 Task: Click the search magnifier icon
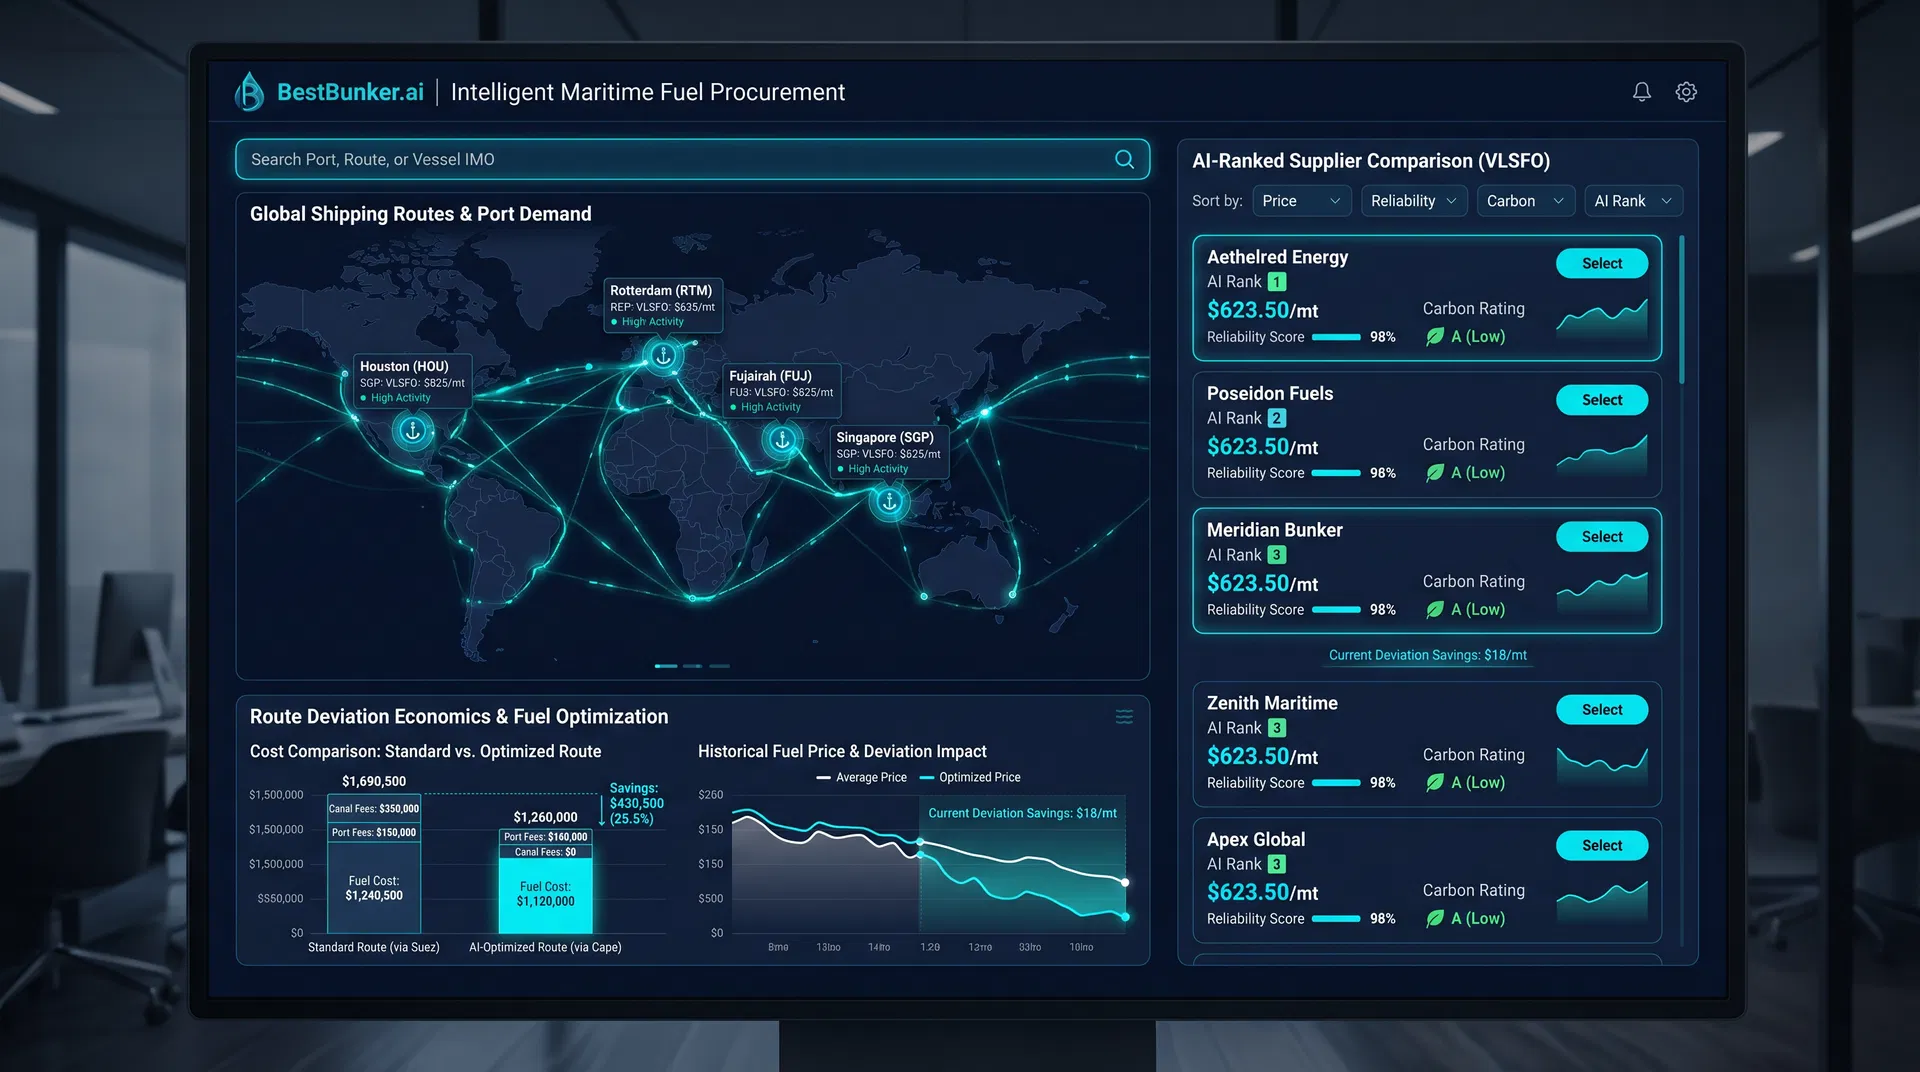[1123, 159]
